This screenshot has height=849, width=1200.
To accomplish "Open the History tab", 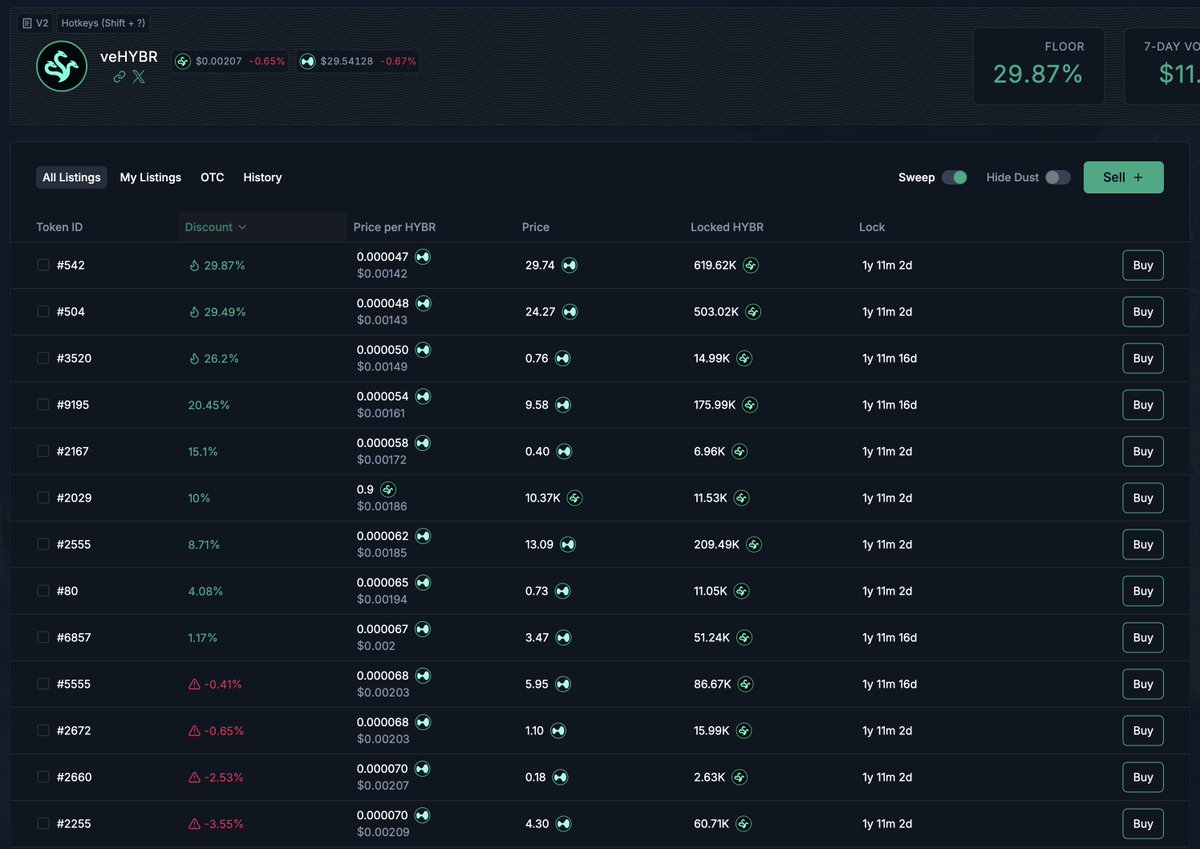I will coord(263,177).
